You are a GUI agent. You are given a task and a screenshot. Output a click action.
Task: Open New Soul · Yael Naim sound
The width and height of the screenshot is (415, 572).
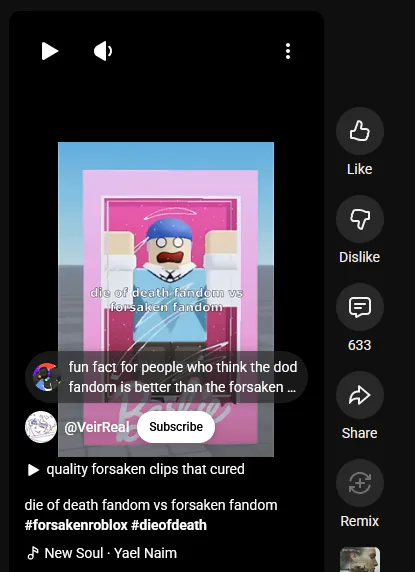[110, 553]
